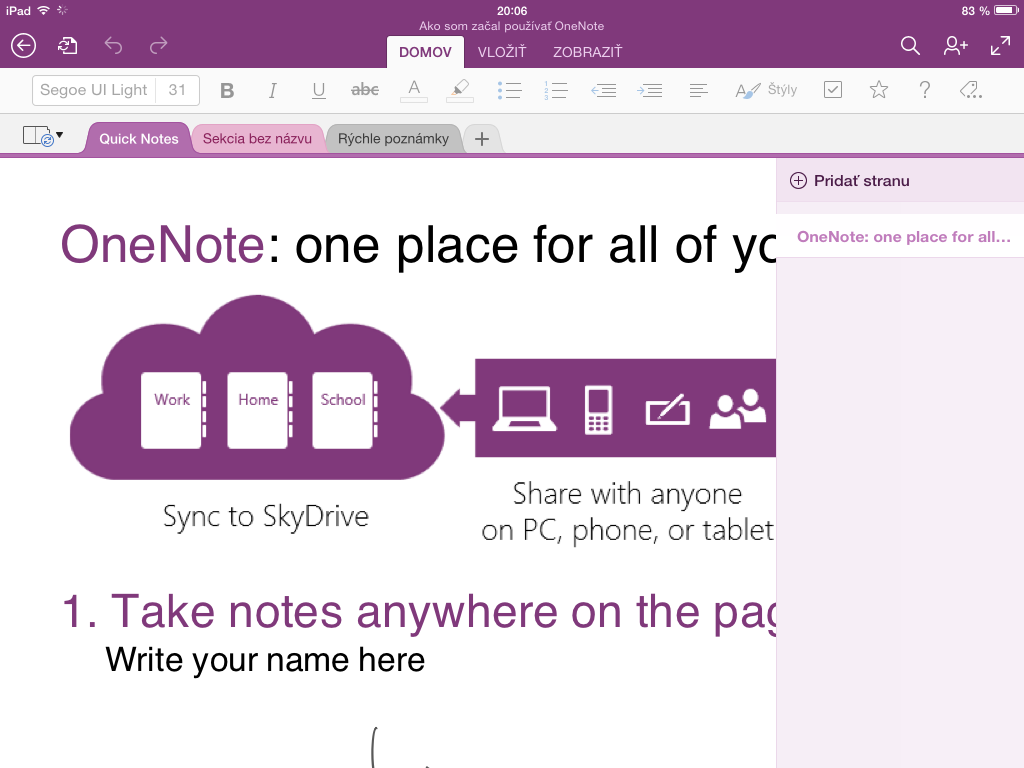The image size is (1024, 768).
Task: Add a new section with plus
Action: [x=482, y=139]
